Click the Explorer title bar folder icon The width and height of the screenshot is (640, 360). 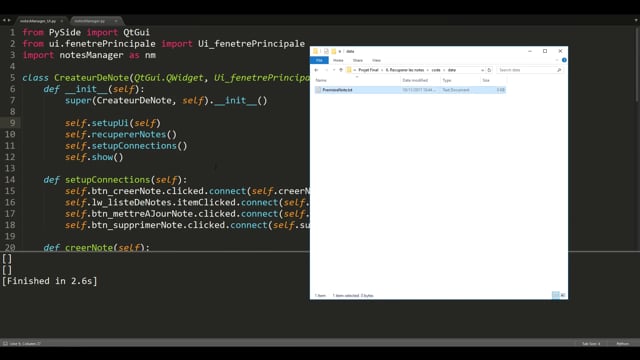315,51
